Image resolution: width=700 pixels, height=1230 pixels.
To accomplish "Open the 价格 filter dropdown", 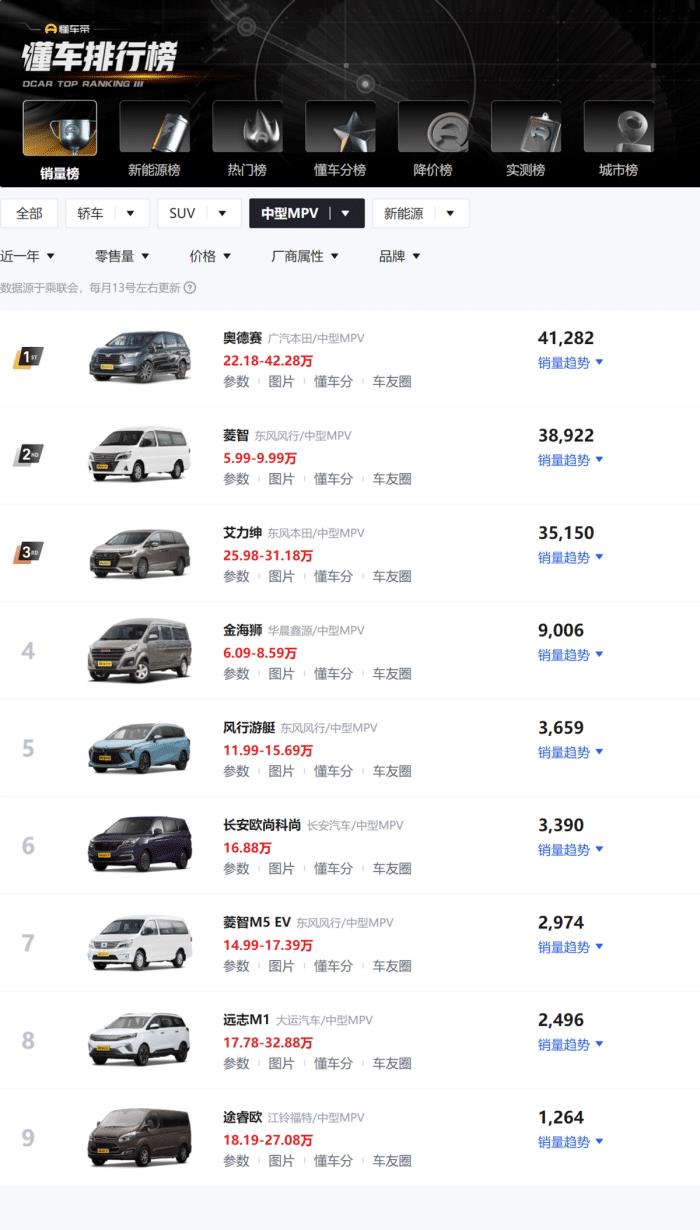I will (x=210, y=256).
